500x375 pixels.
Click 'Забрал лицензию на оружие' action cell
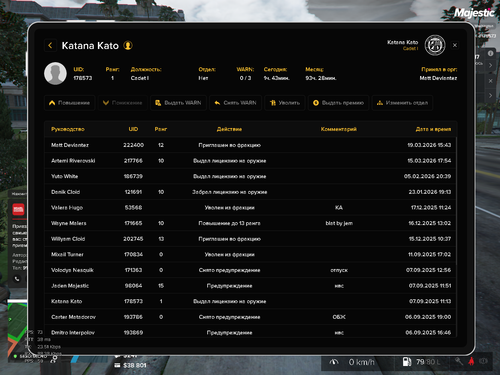229,192
